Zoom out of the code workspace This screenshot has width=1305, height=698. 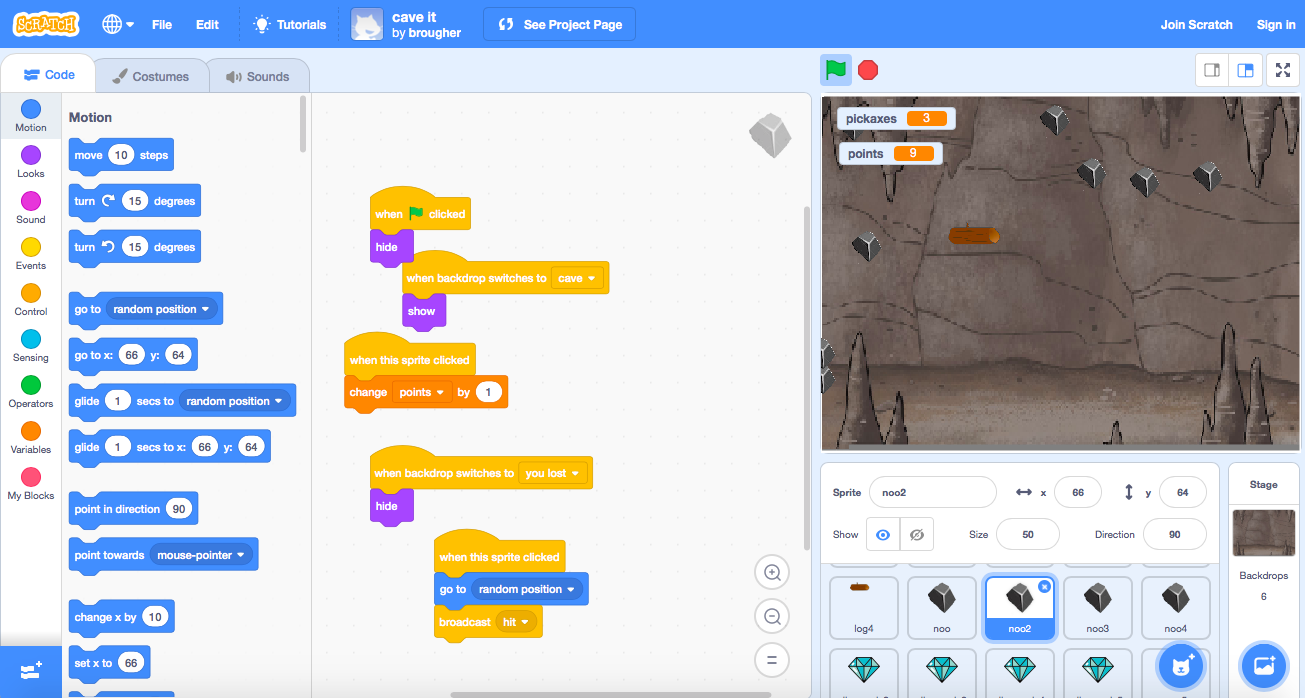coord(772,616)
